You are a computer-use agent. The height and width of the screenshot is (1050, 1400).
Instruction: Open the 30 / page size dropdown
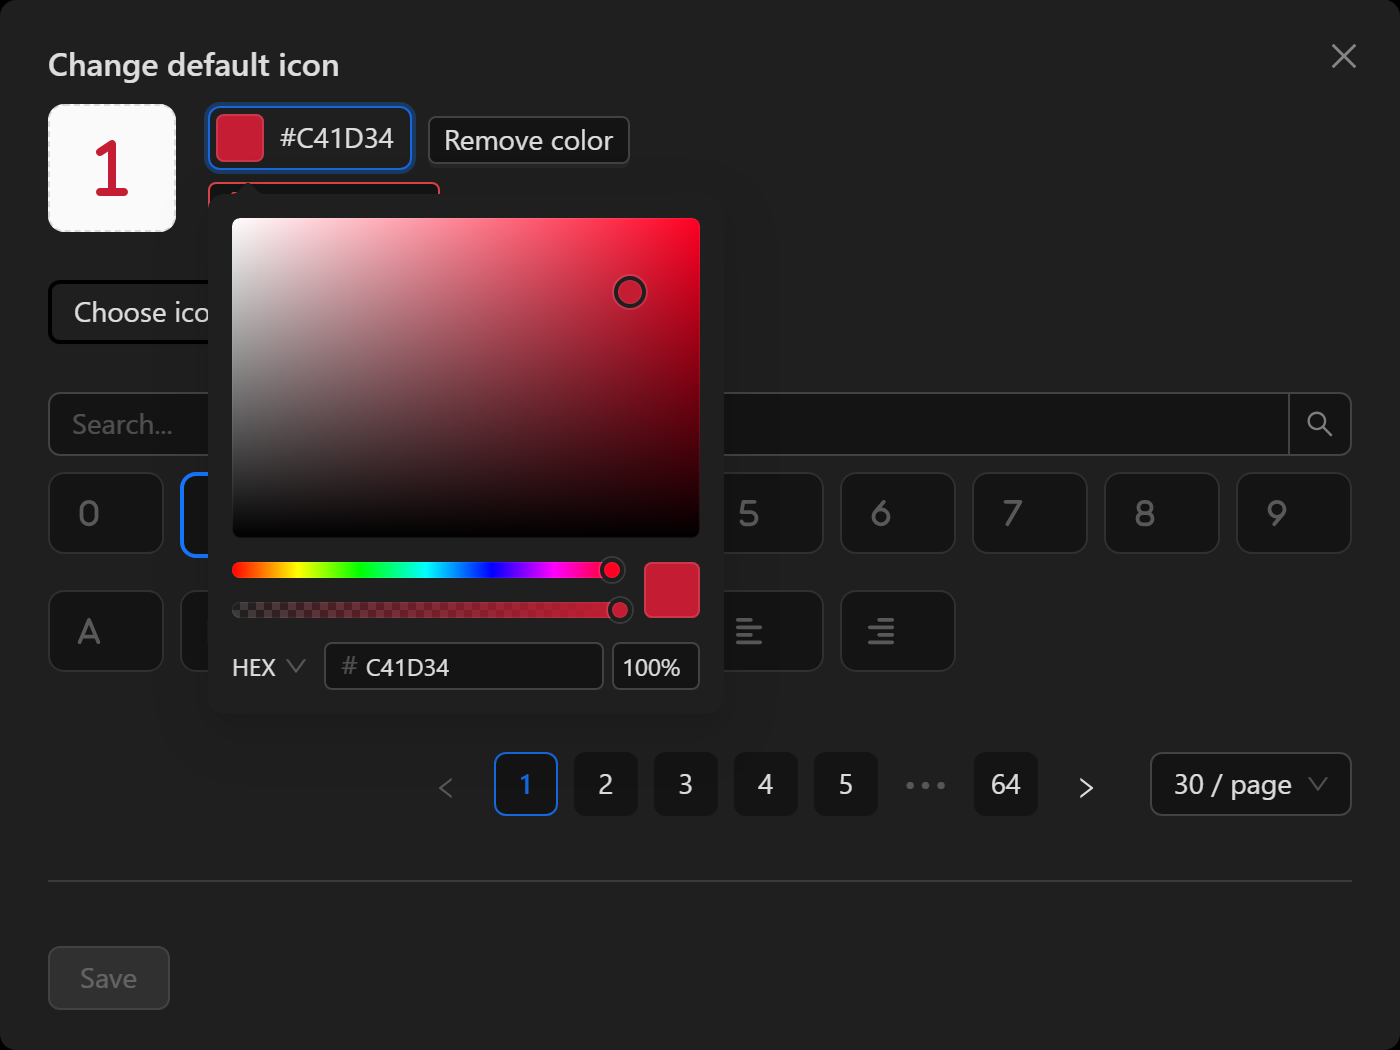click(x=1251, y=784)
